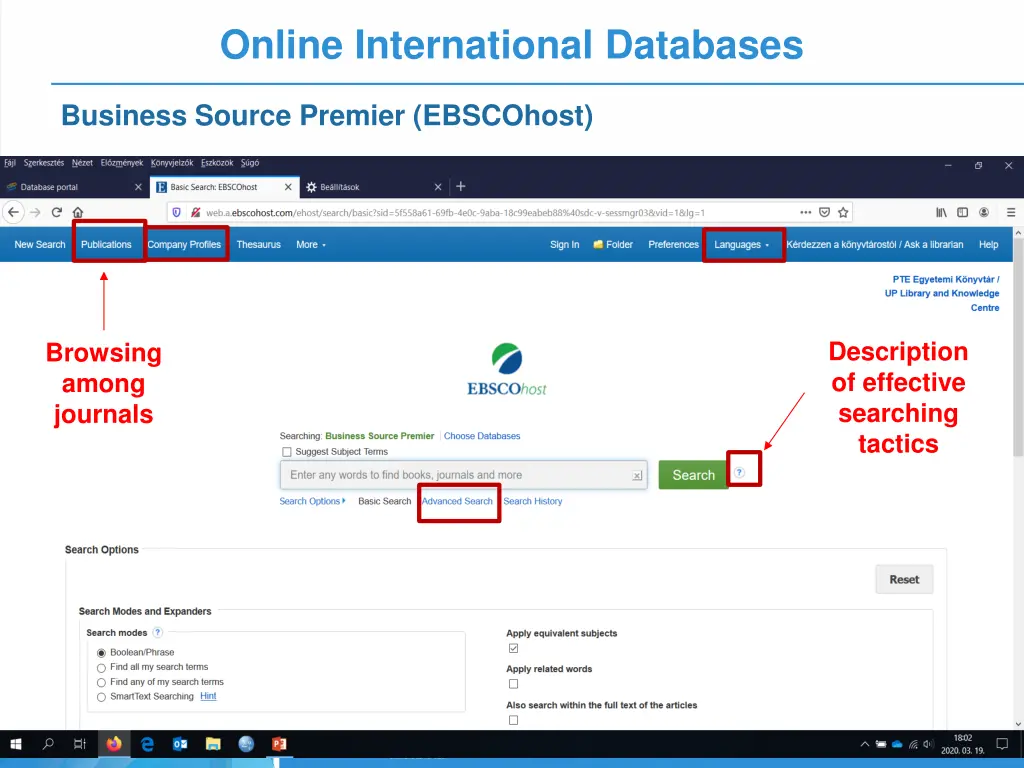Click New Search in the navbar
Viewport: 1024px width, 768px height.
pyautogui.click(x=40, y=244)
